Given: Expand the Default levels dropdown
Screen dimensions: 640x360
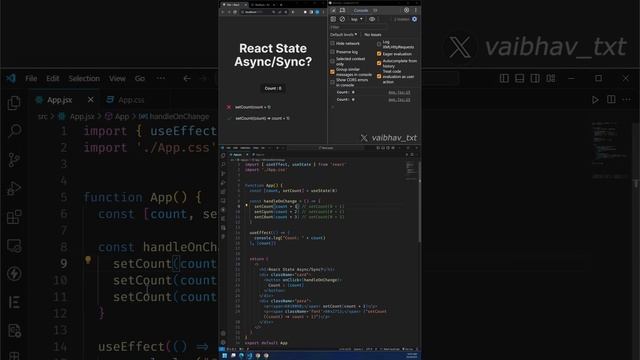Looking at the screenshot, I should pos(344,35).
